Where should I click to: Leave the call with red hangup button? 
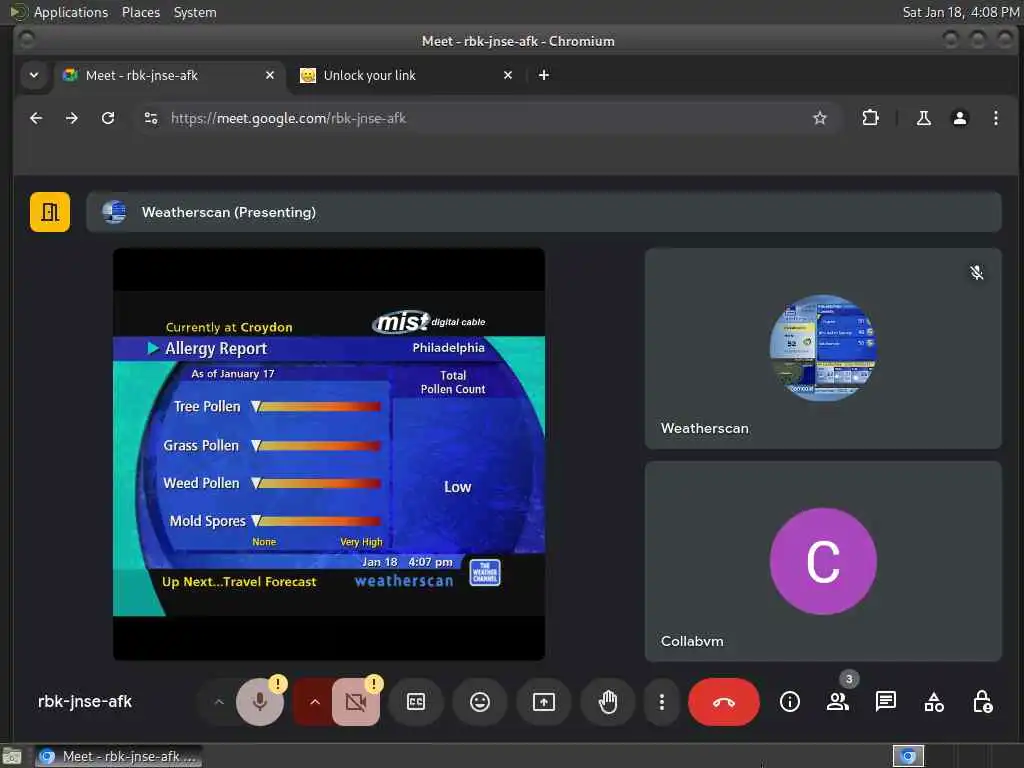tap(724, 702)
